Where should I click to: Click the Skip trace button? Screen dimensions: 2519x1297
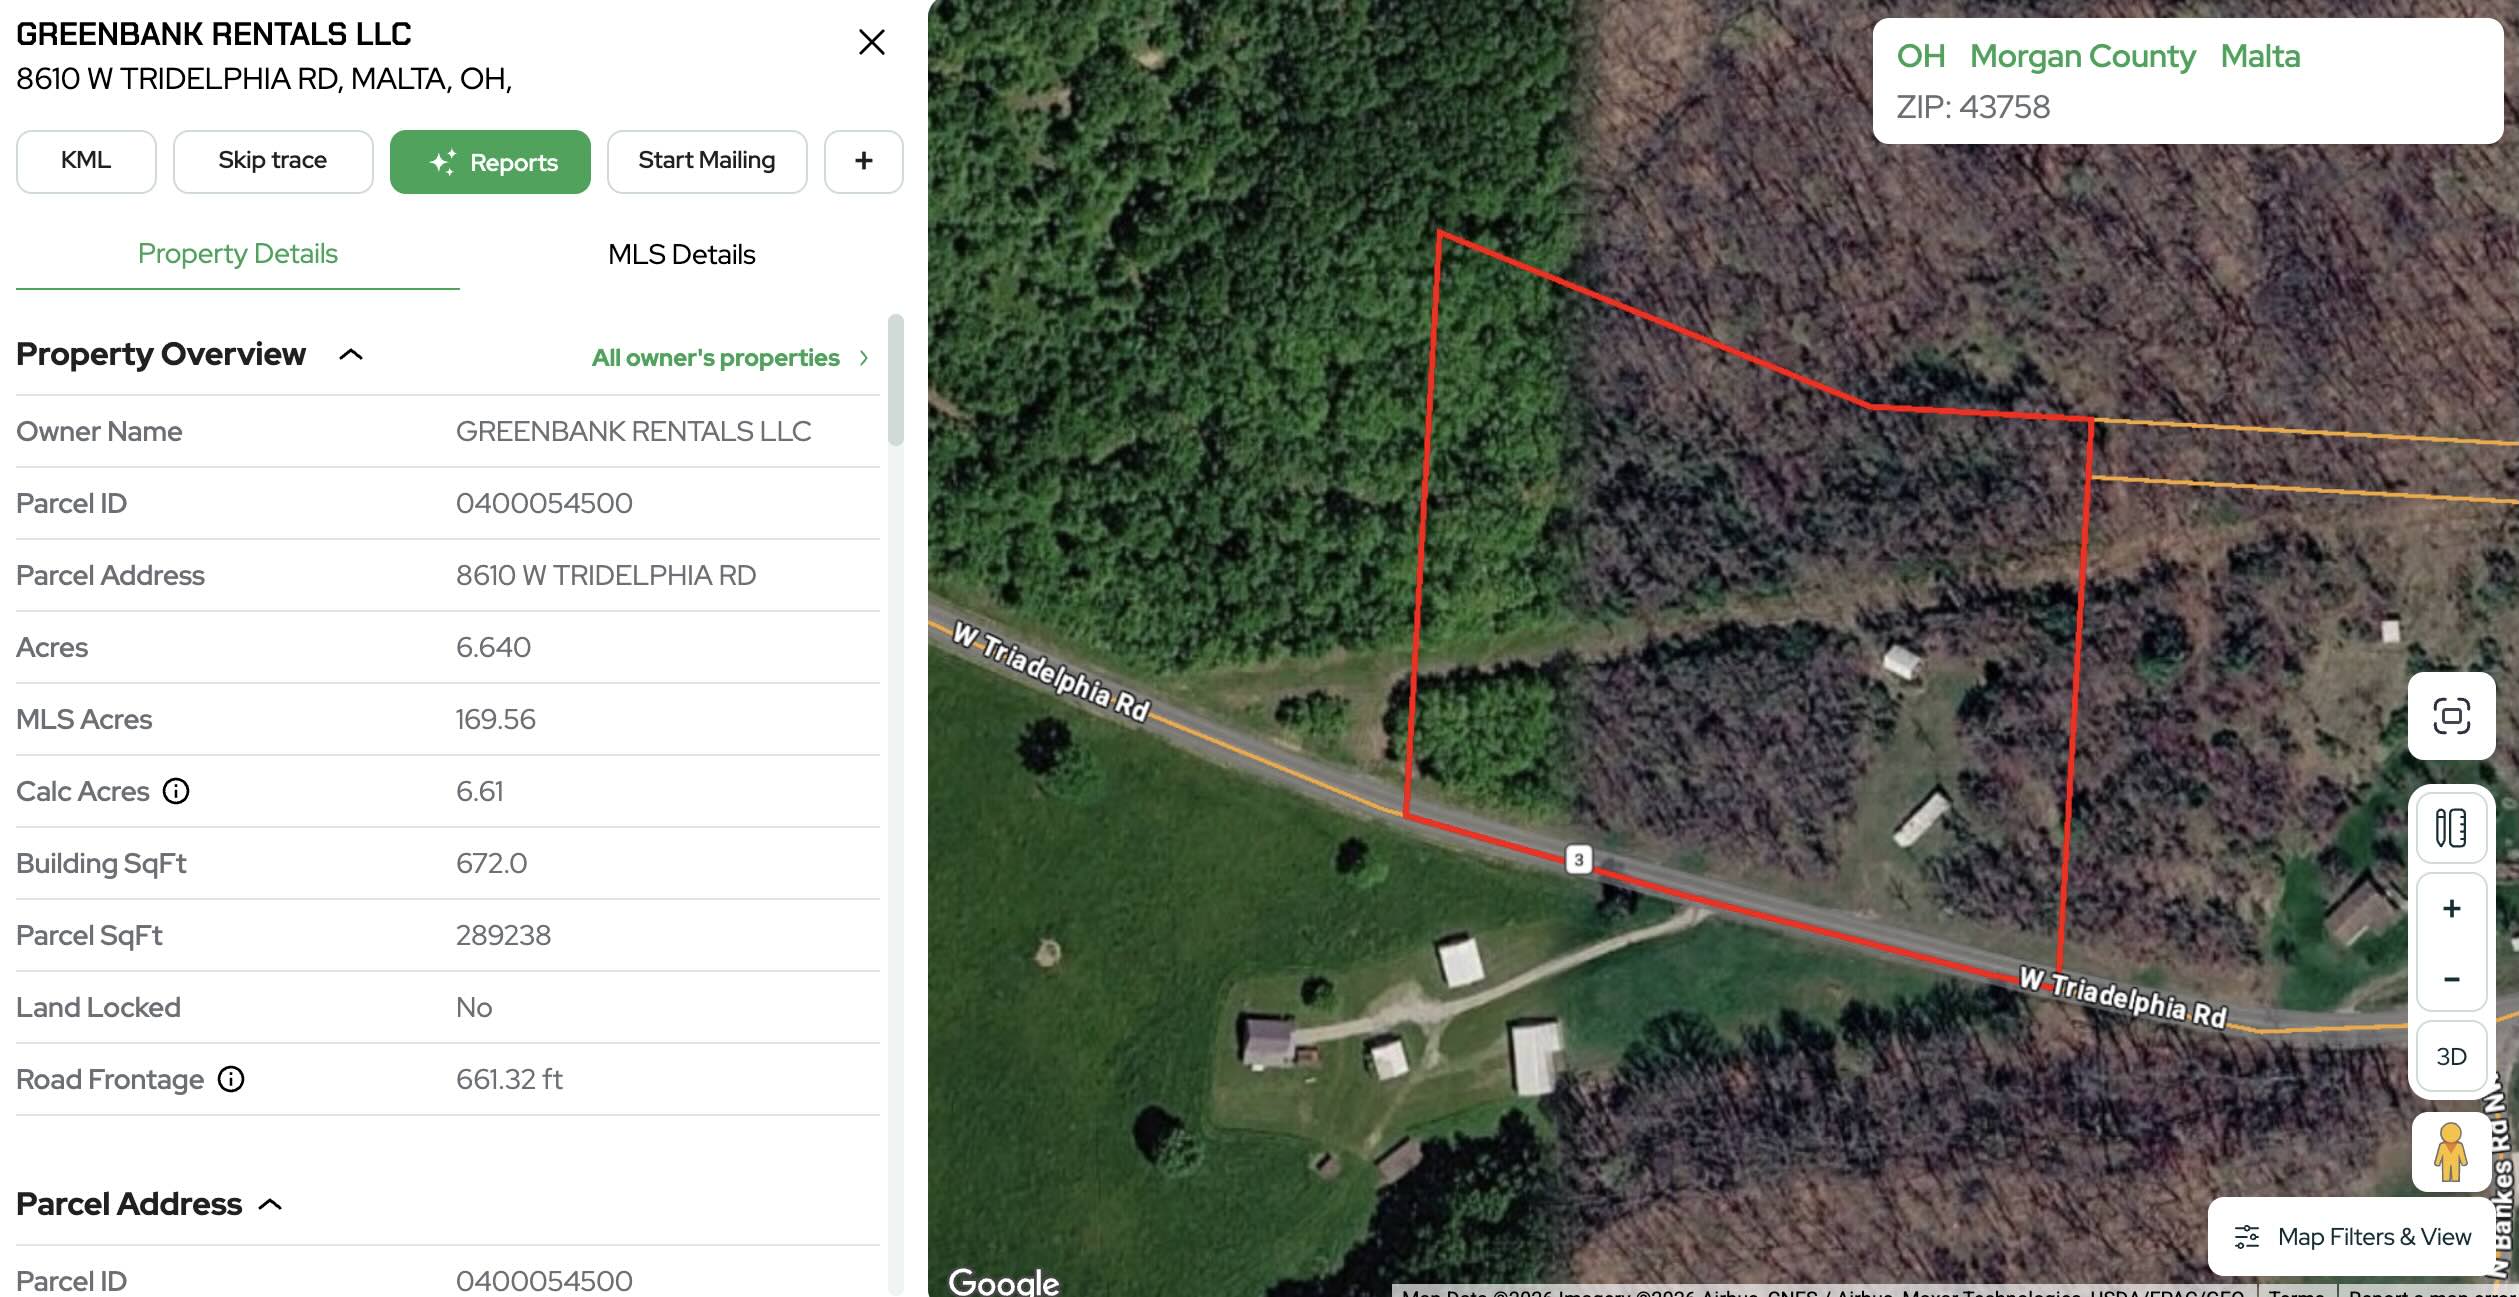tap(273, 161)
